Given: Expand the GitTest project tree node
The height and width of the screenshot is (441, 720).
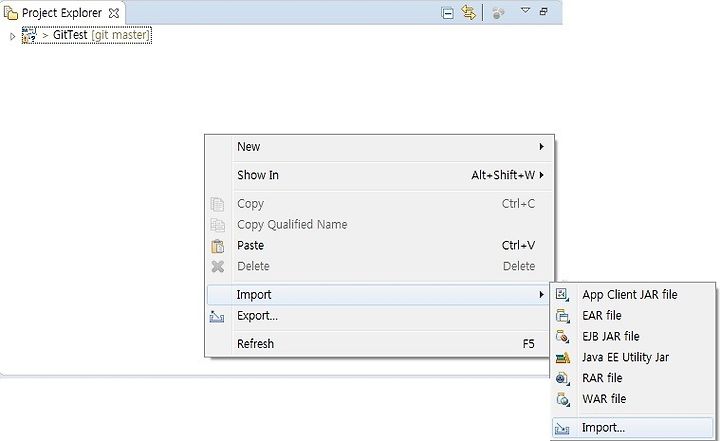Looking at the screenshot, I should 12,35.
